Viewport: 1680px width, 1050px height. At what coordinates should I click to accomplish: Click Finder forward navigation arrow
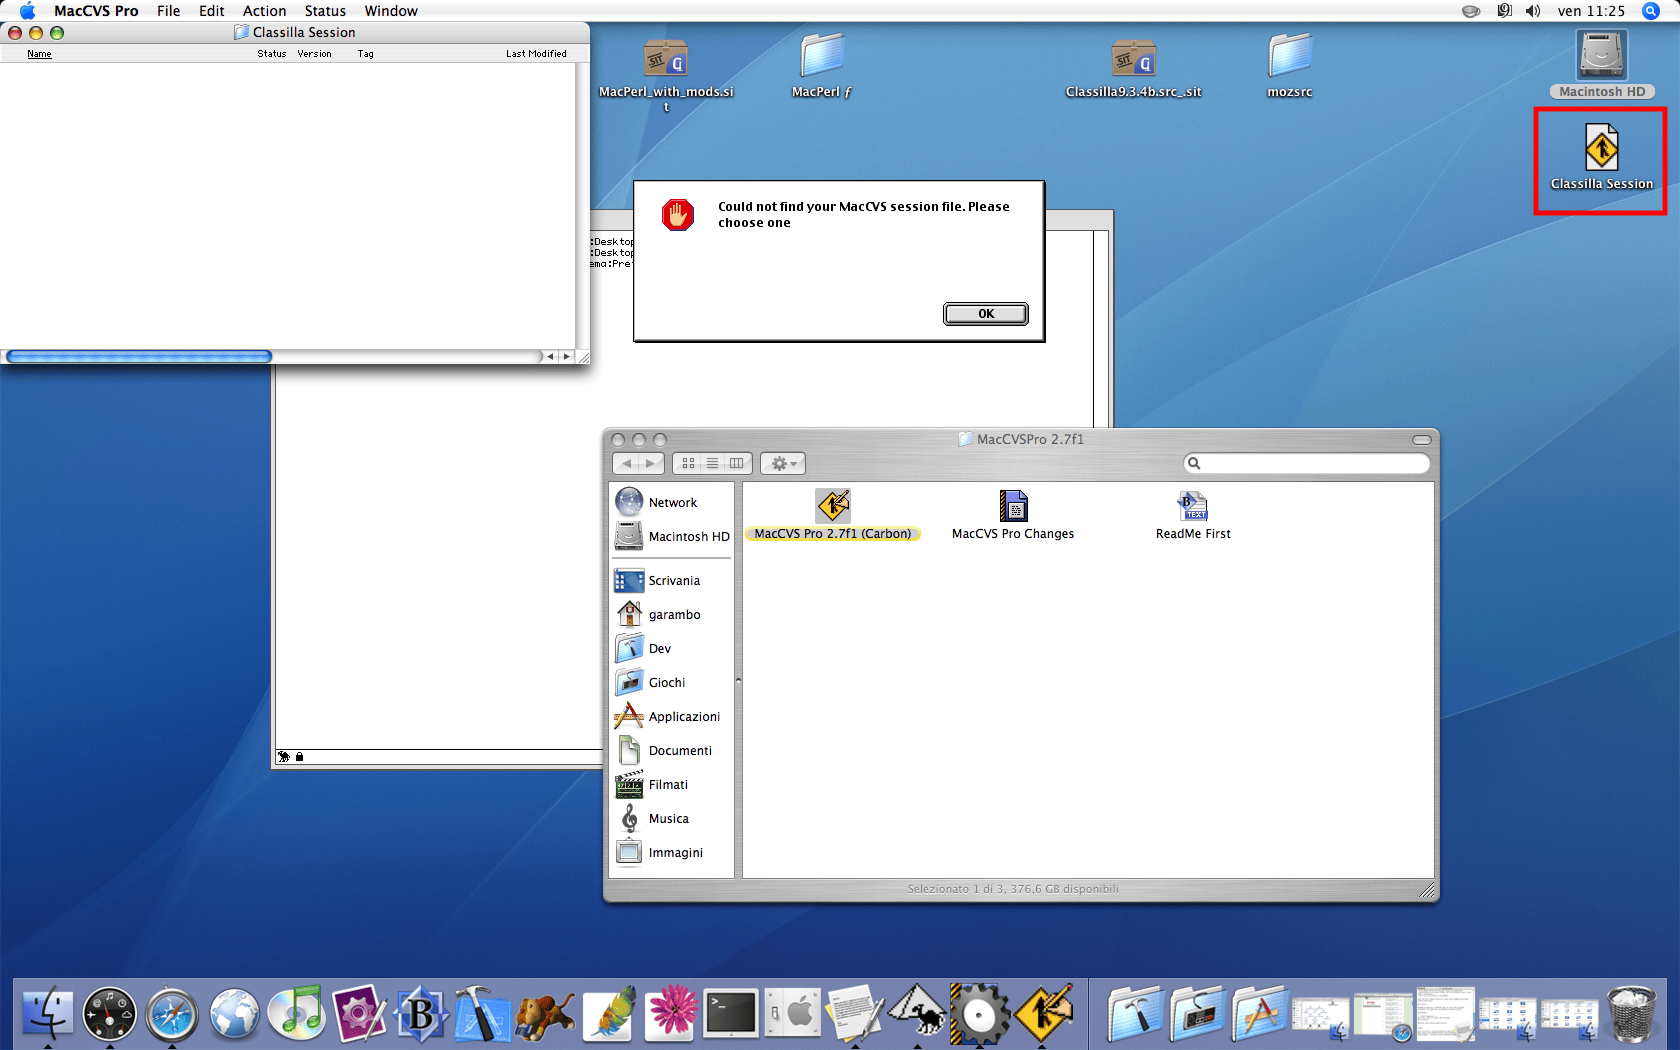click(x=651, y=463)
